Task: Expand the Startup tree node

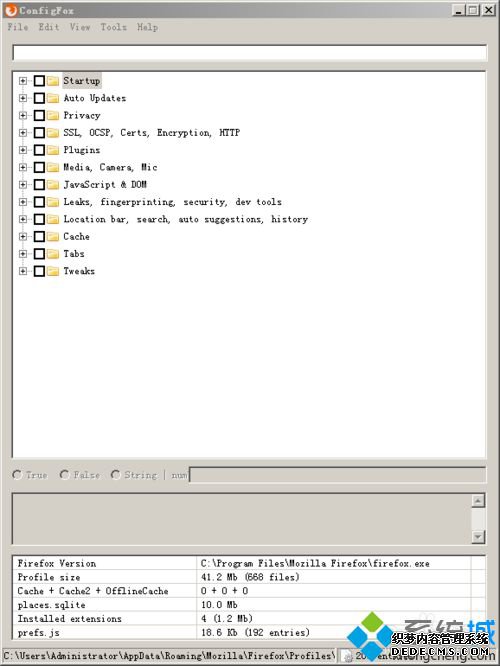Action: click(x=23, y=81)
